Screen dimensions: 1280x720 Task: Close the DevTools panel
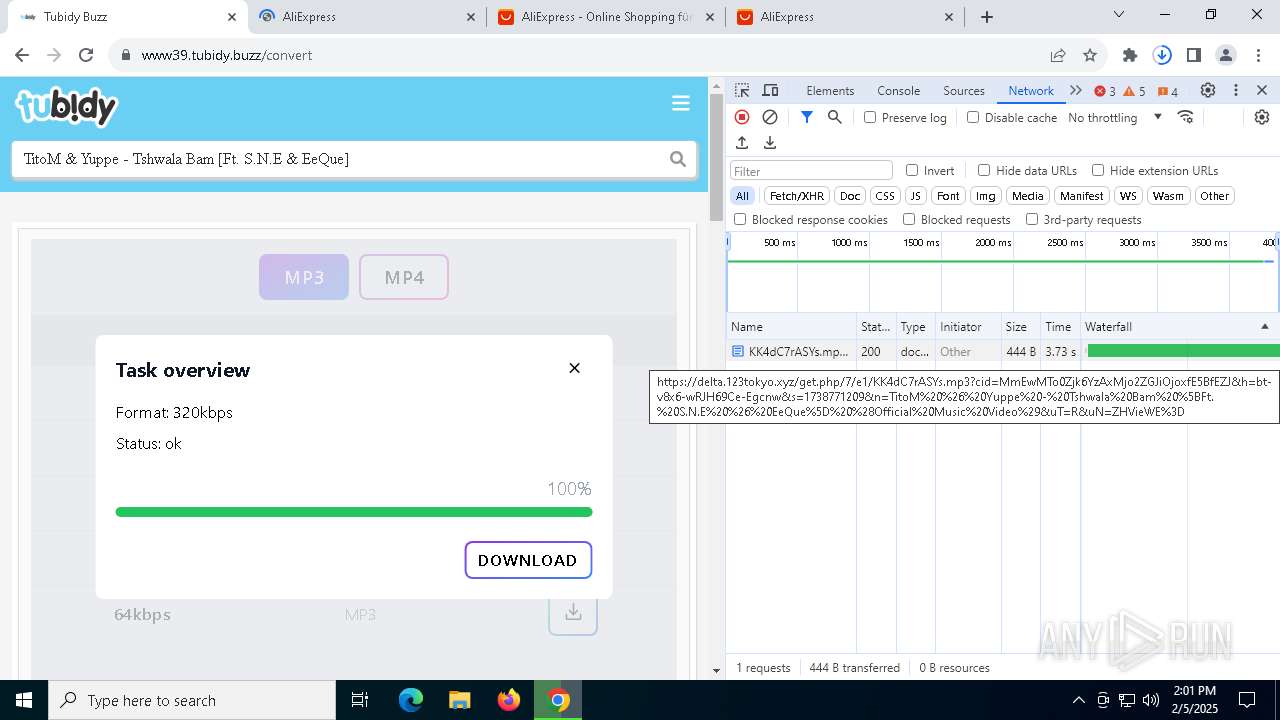(x=1262, y=90)
